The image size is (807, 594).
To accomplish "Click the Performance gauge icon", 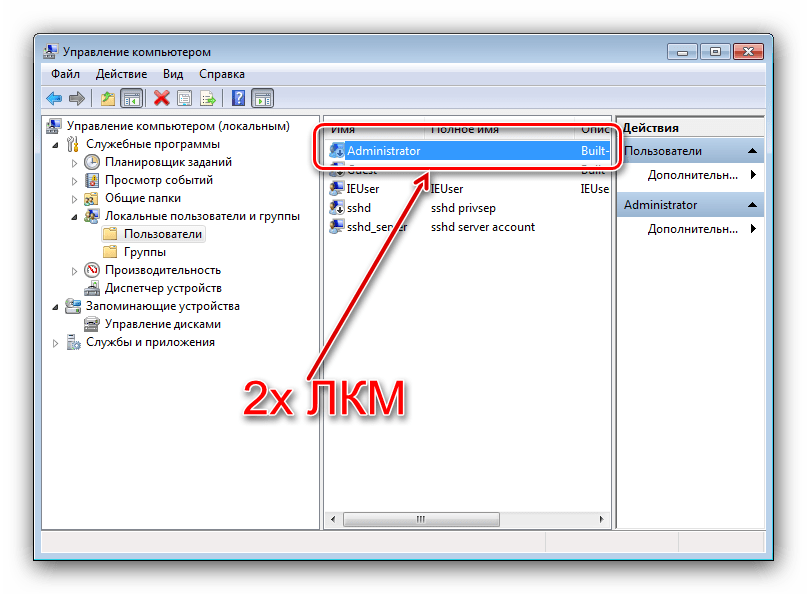I will [x=92, y=270].
